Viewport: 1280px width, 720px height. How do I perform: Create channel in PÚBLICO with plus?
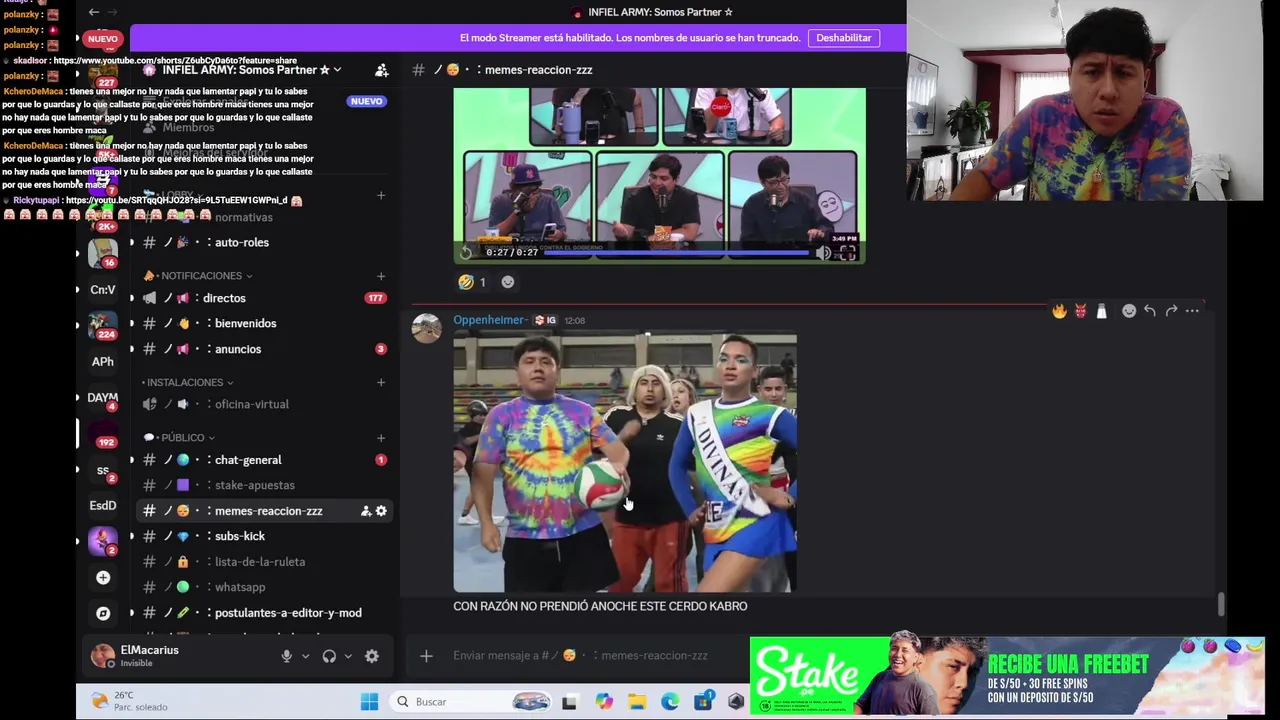pyautogui.click(x=381, y=437)
